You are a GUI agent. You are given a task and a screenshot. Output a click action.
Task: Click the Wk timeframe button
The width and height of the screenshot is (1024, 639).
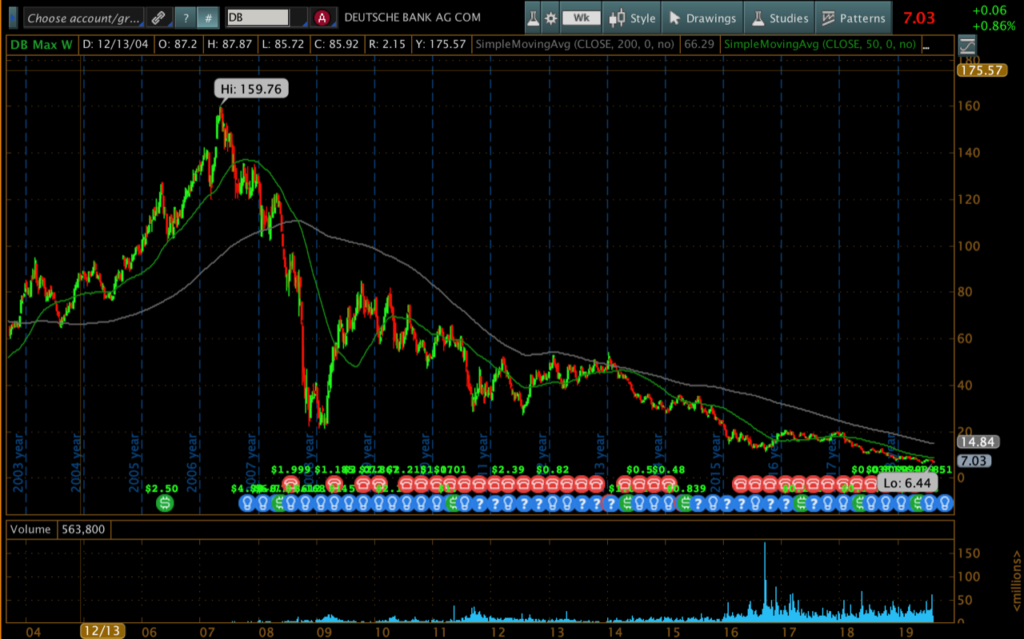[x=581, y=18]
